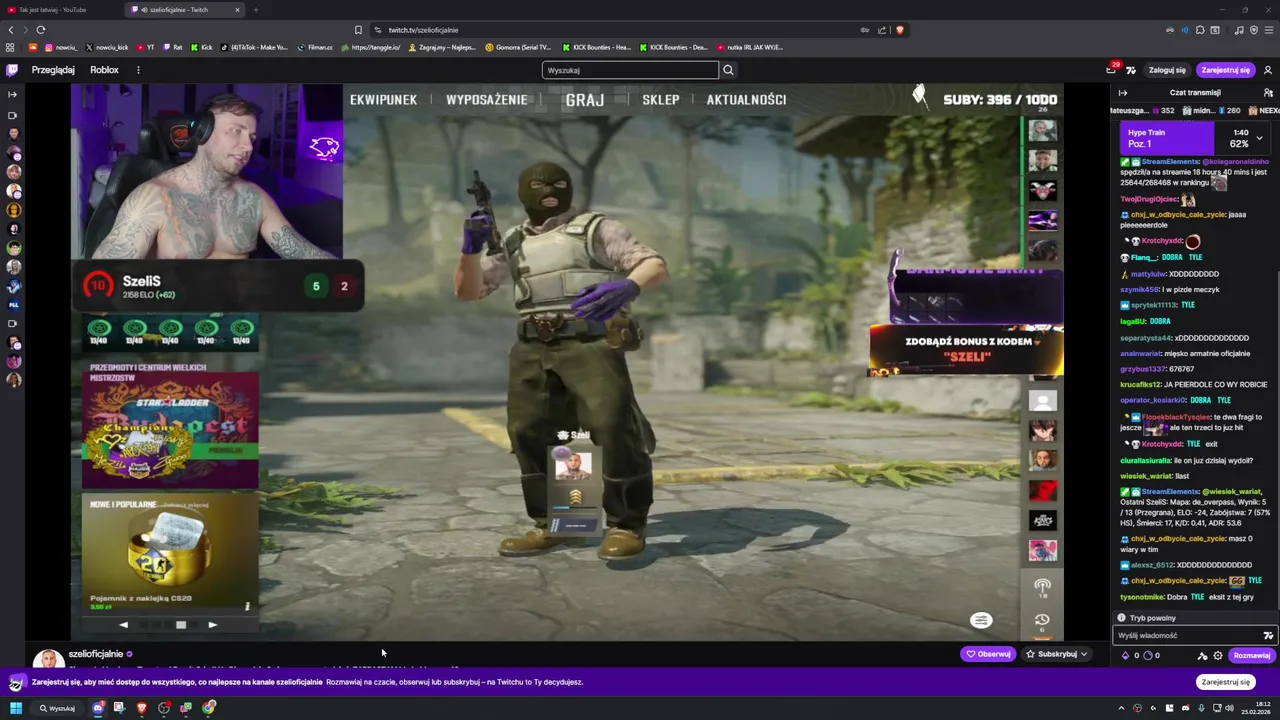Open the Windows Start button
The width and height of the screenshot is (1280, 720).
click(16, 708)
